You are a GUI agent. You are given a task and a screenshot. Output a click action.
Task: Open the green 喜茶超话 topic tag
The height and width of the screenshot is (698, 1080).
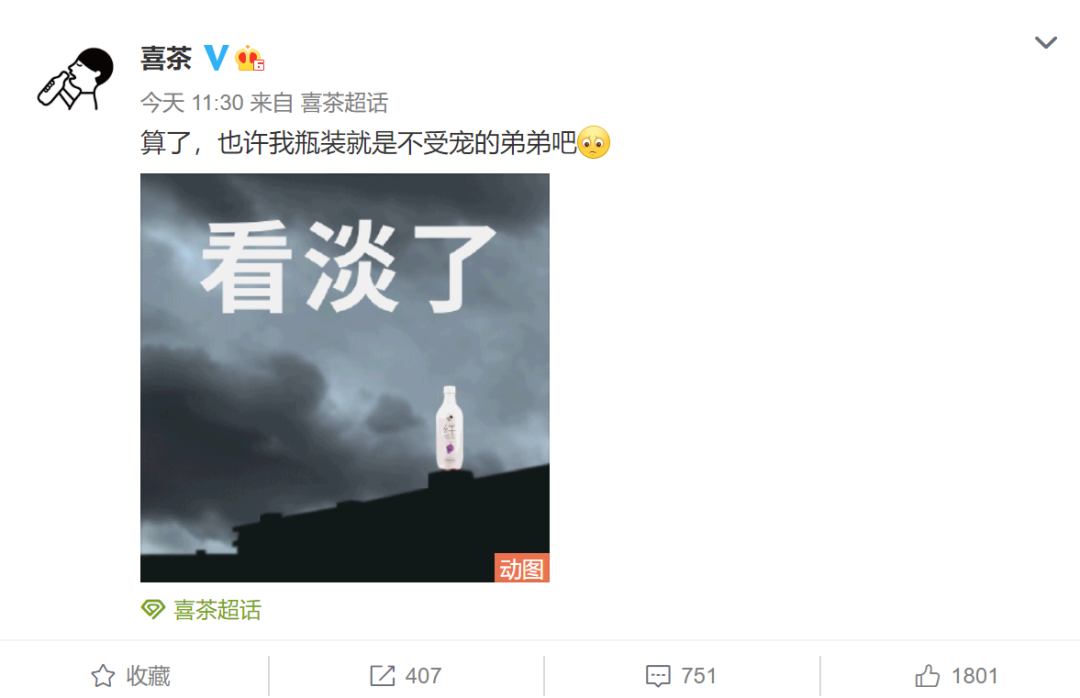click(218, 610)
